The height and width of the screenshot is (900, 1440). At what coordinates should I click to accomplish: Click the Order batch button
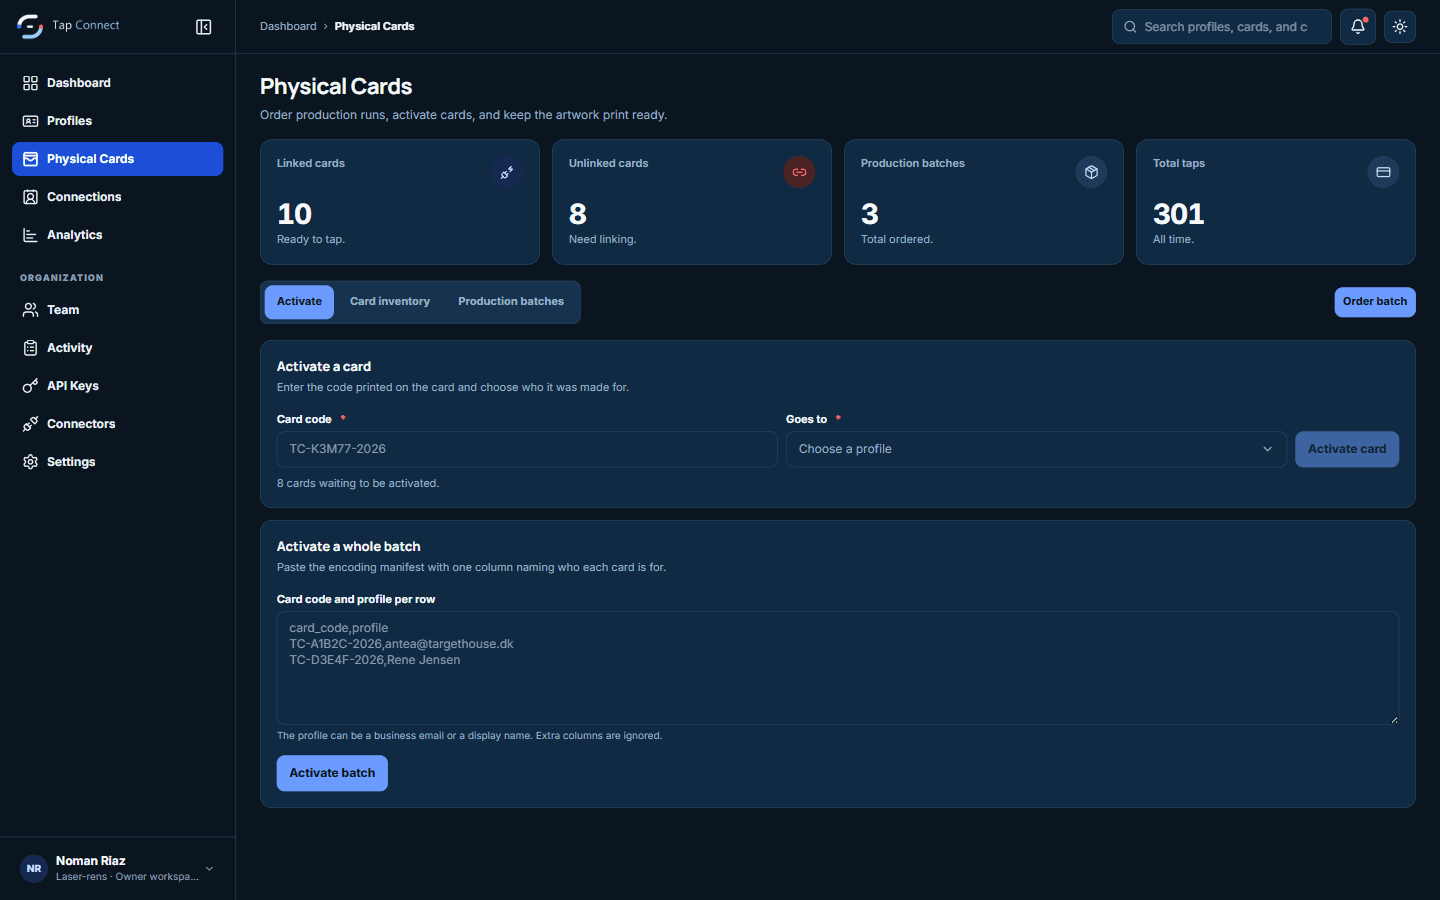coord(1375,301)
